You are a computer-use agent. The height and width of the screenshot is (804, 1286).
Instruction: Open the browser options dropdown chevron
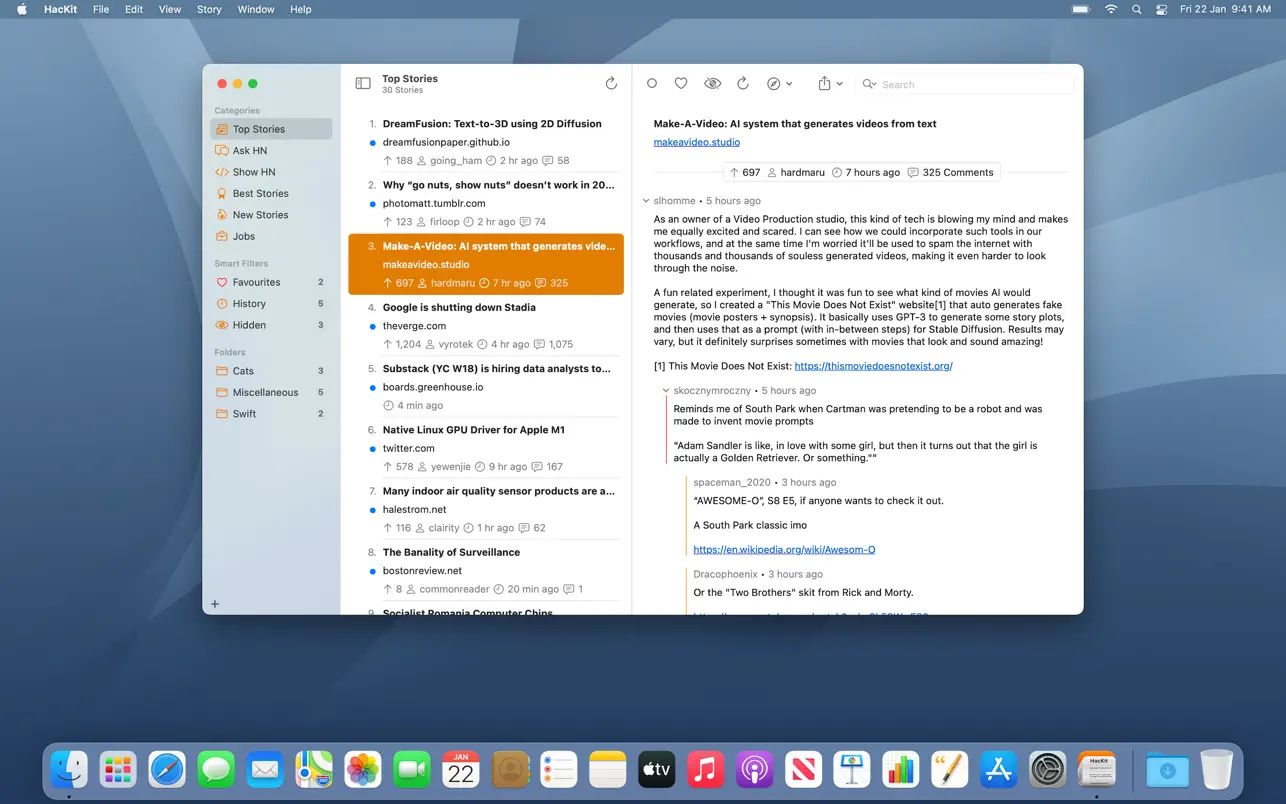(789, 83)
